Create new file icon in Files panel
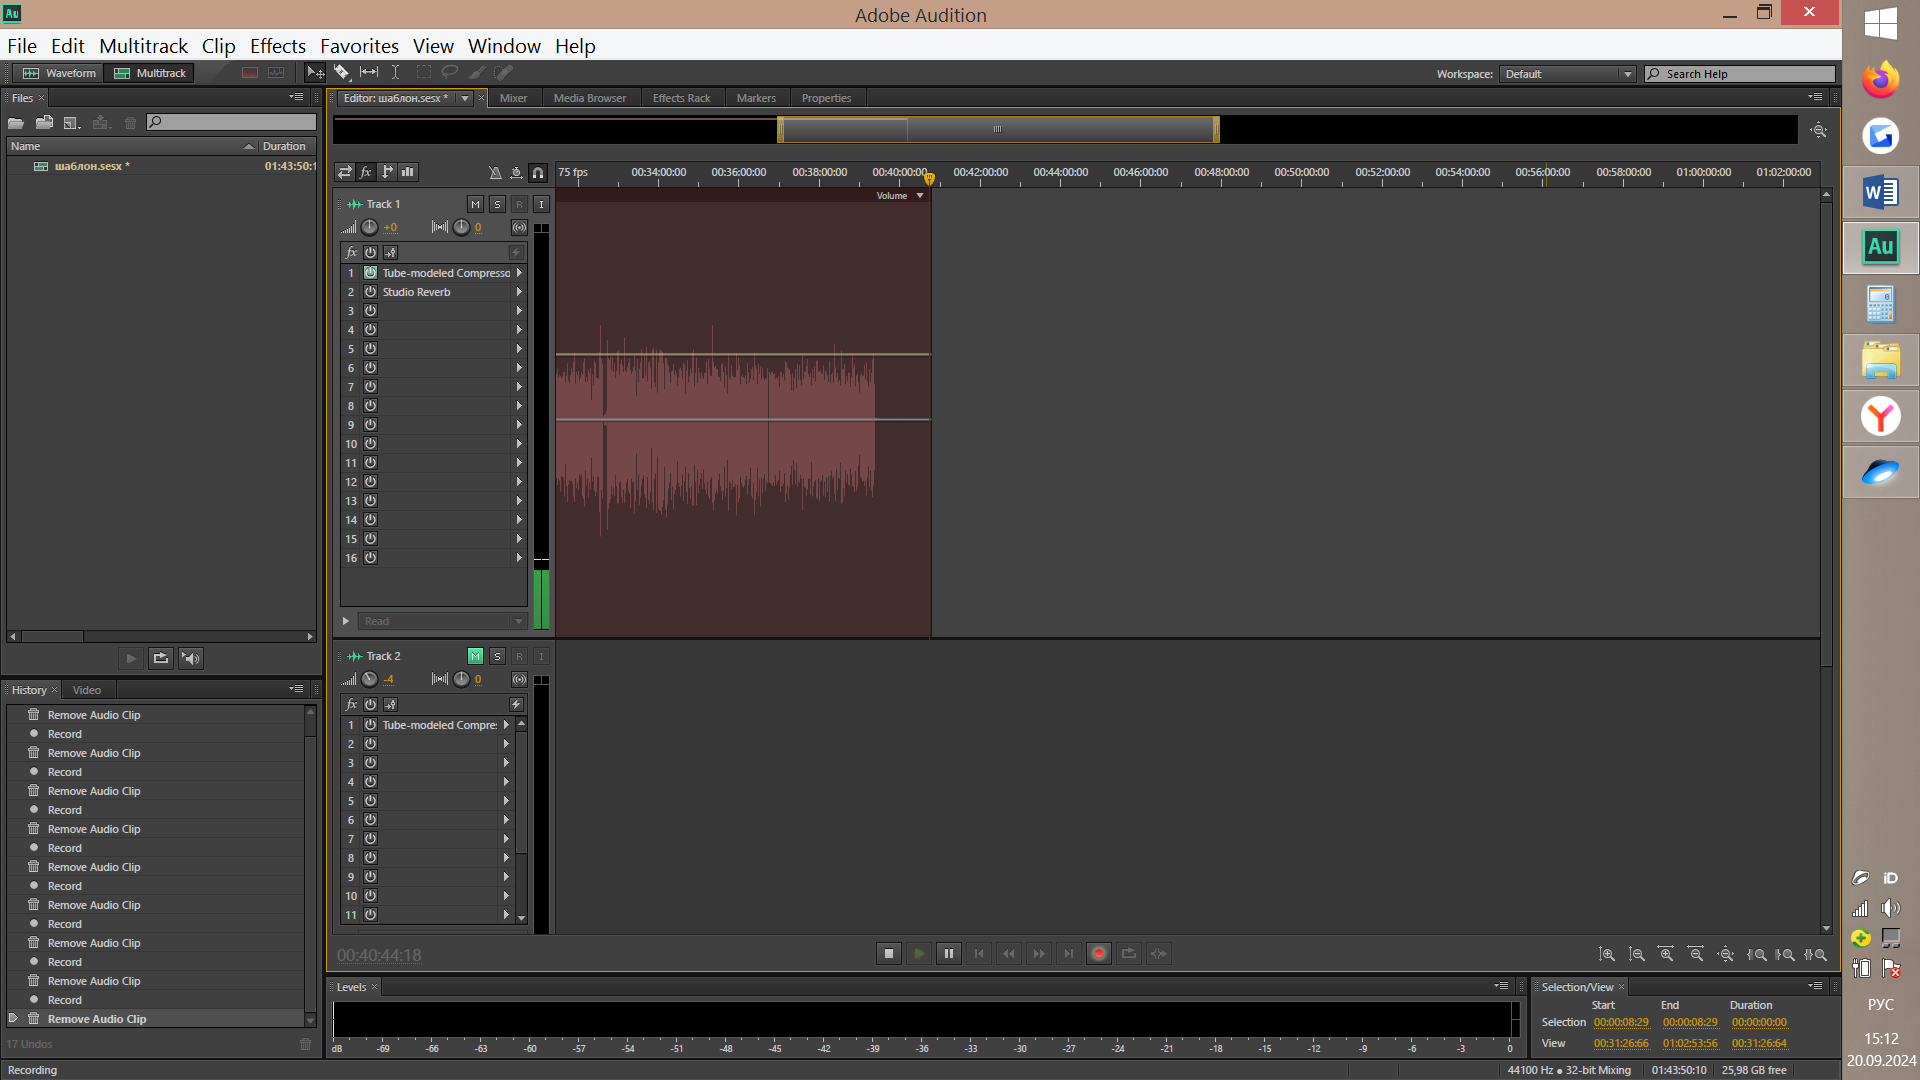1920x1080 pixels. click(x=72, y=123)
